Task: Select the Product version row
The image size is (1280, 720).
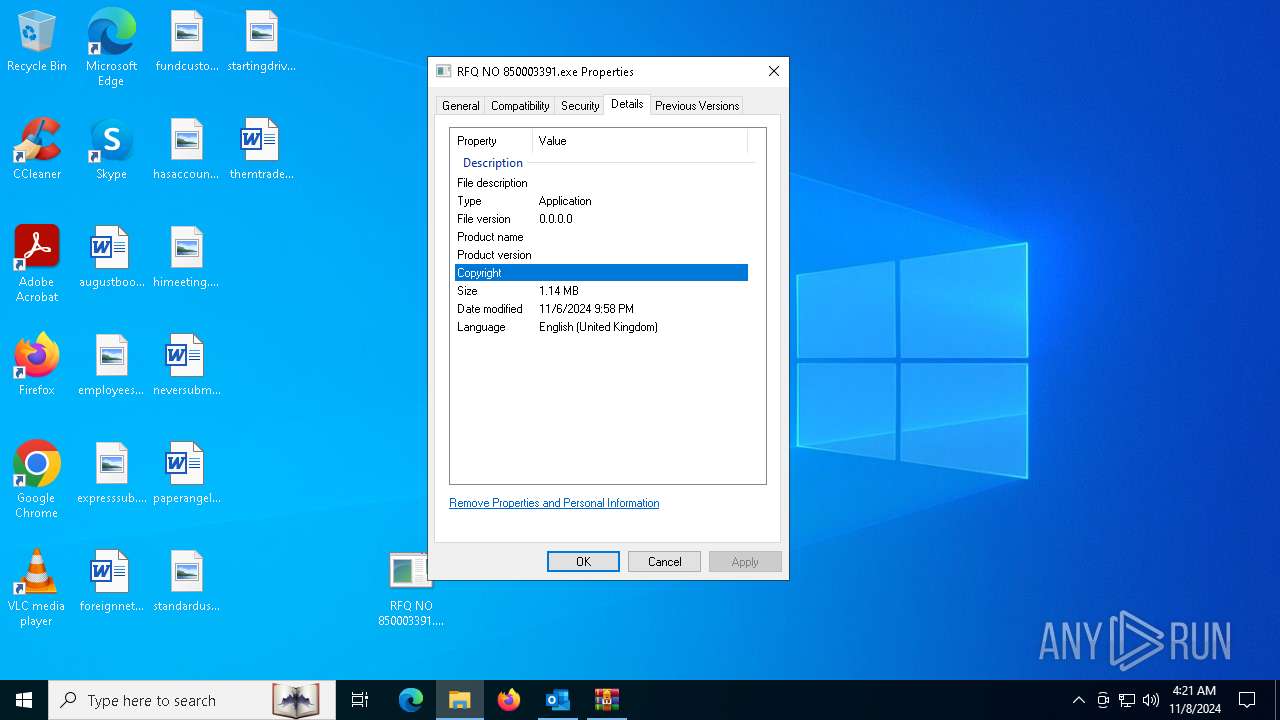Action: click(x=601, y=255)
